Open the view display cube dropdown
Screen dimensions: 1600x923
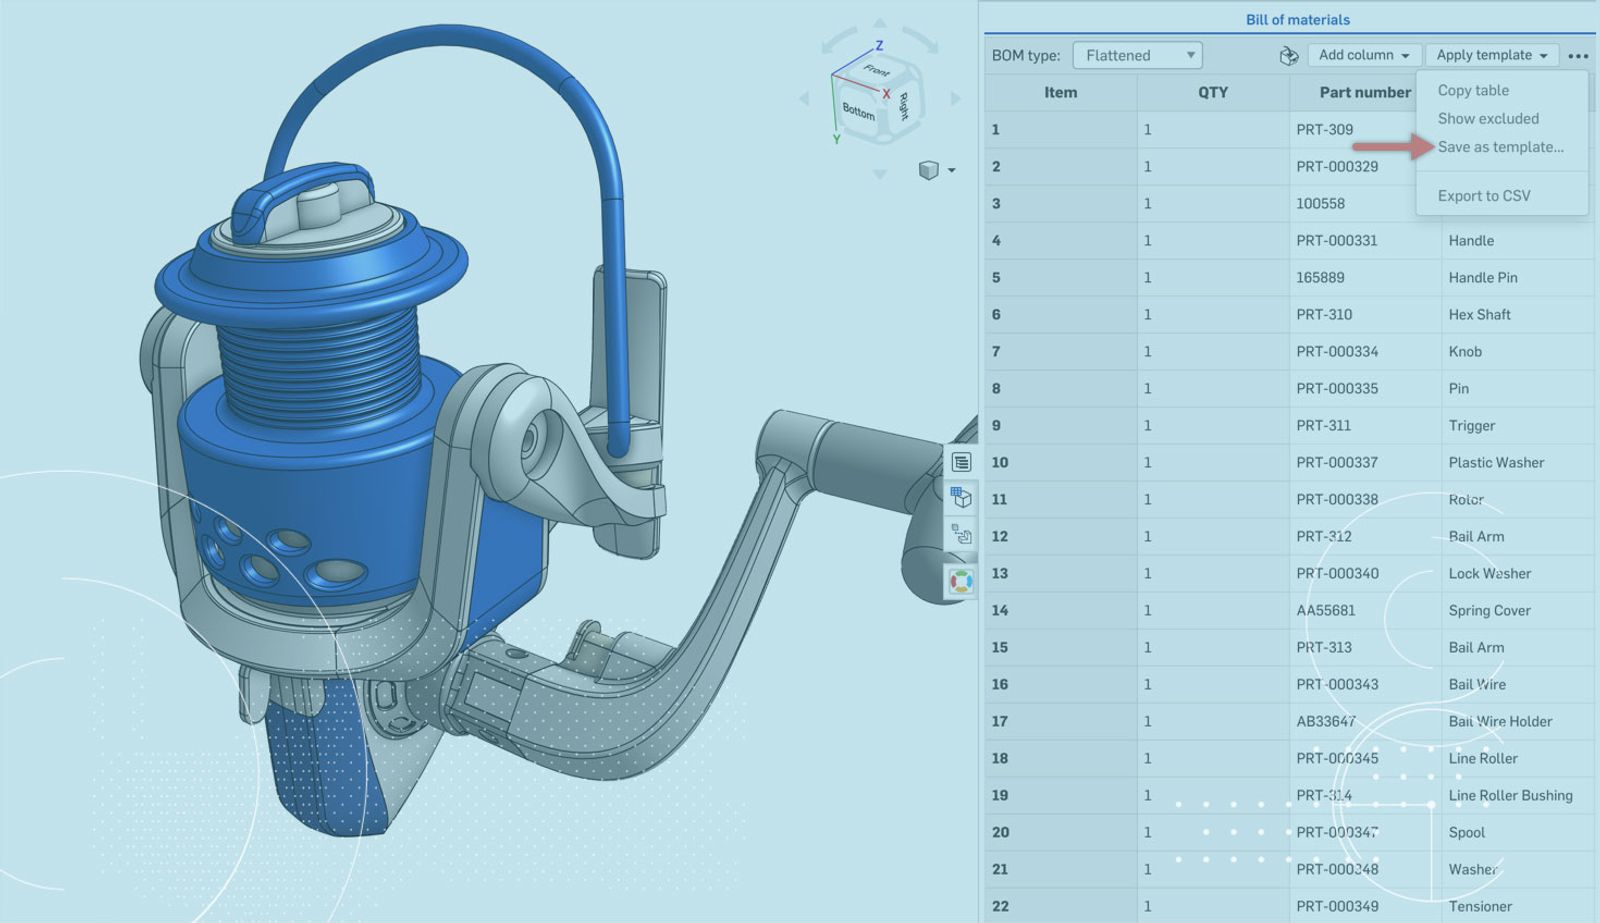click(936, 170)
